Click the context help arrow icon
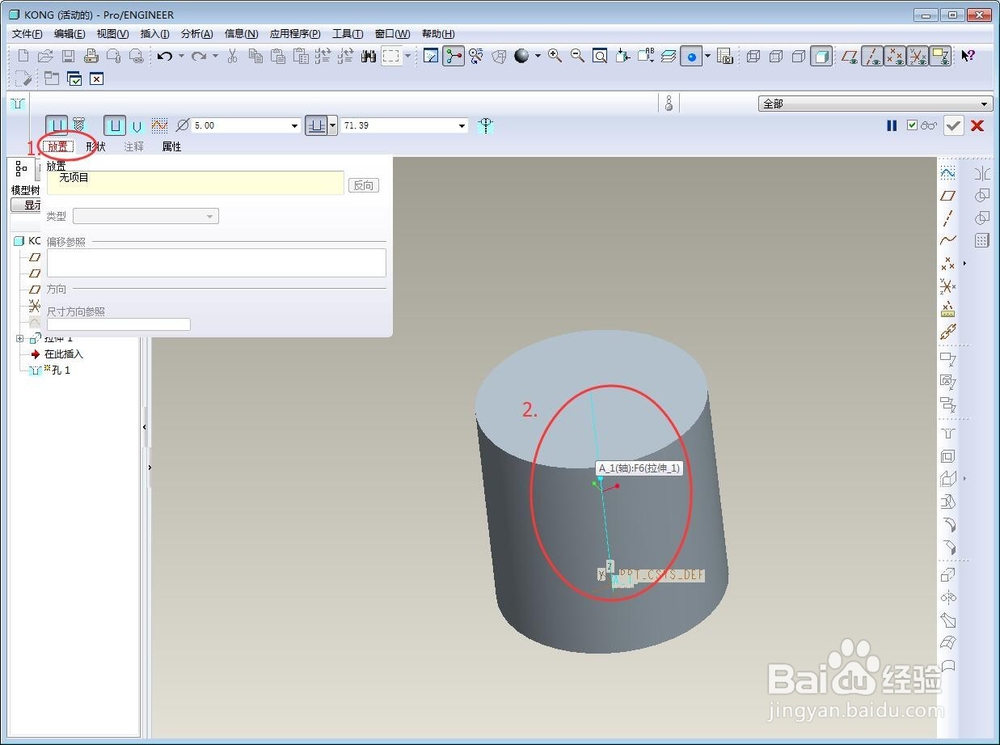This screenshot has height=745, width=1000. click(x=967, y=56)
